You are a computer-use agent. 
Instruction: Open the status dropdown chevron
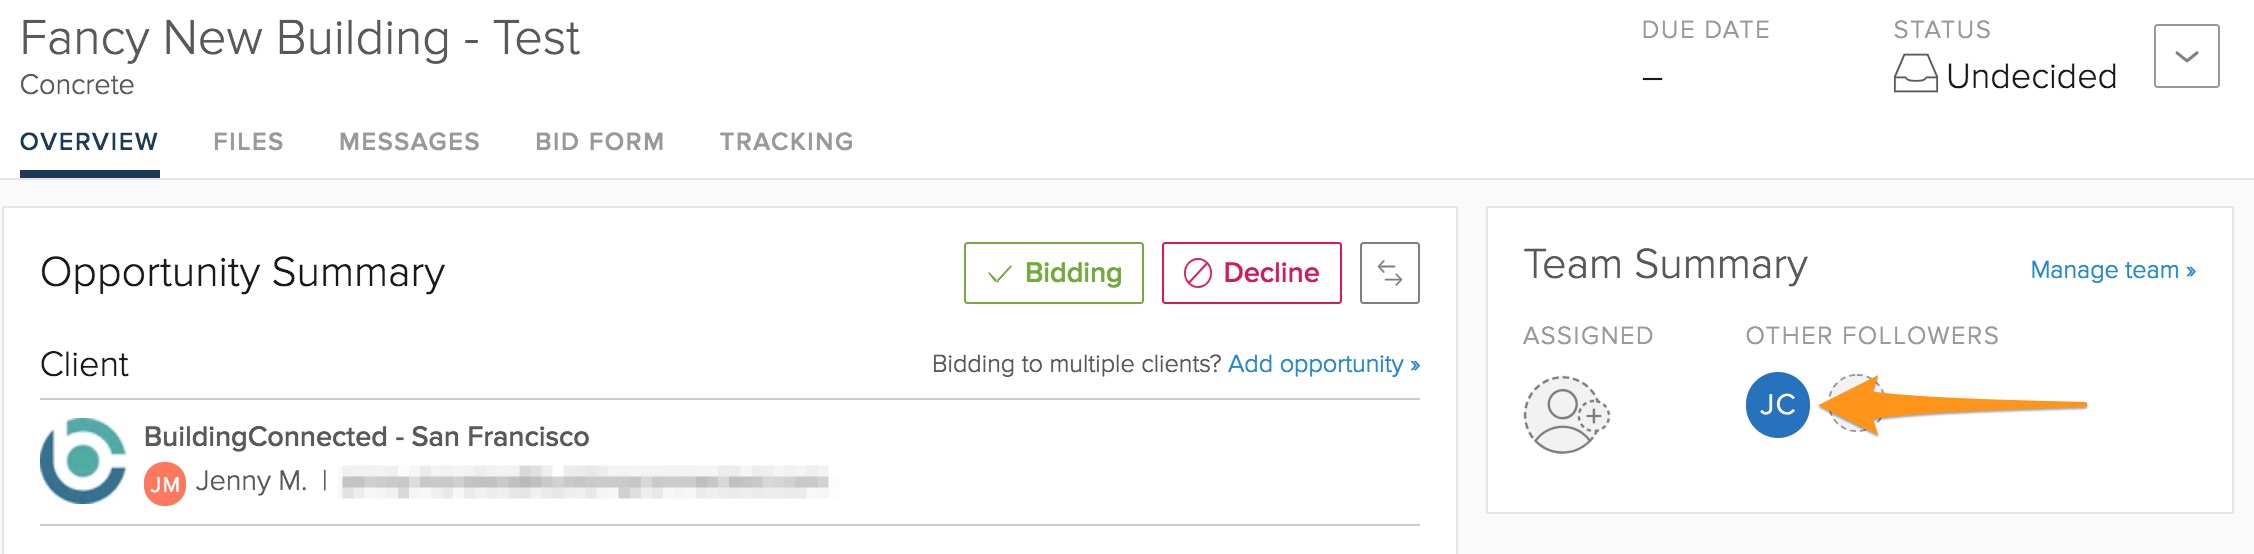[x=2186, y=57]
